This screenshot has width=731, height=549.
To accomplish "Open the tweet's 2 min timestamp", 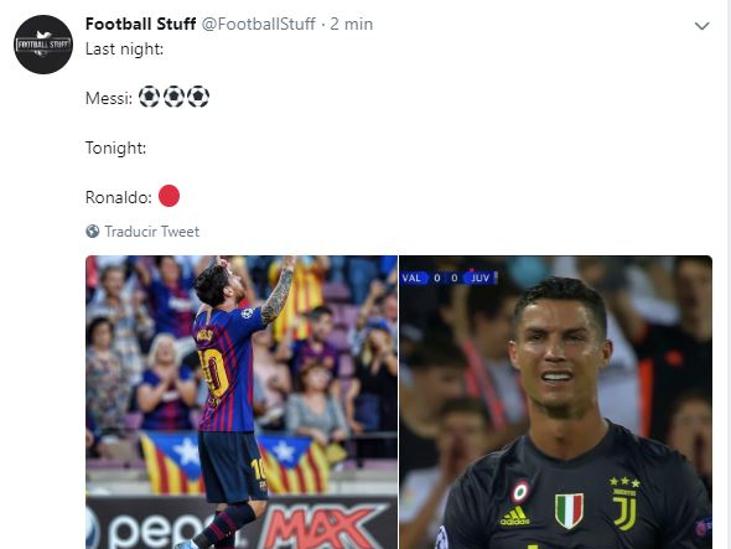I will pos(352,24).
